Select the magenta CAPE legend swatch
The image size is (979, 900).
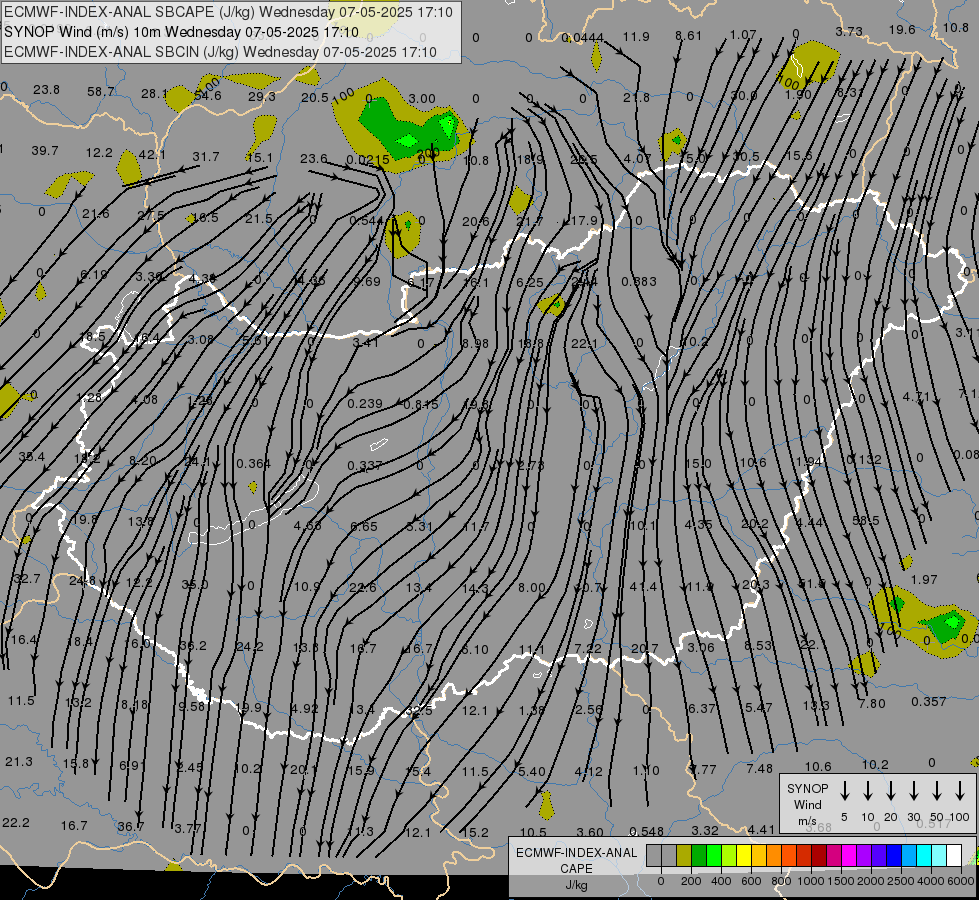(x=849, y=856)
